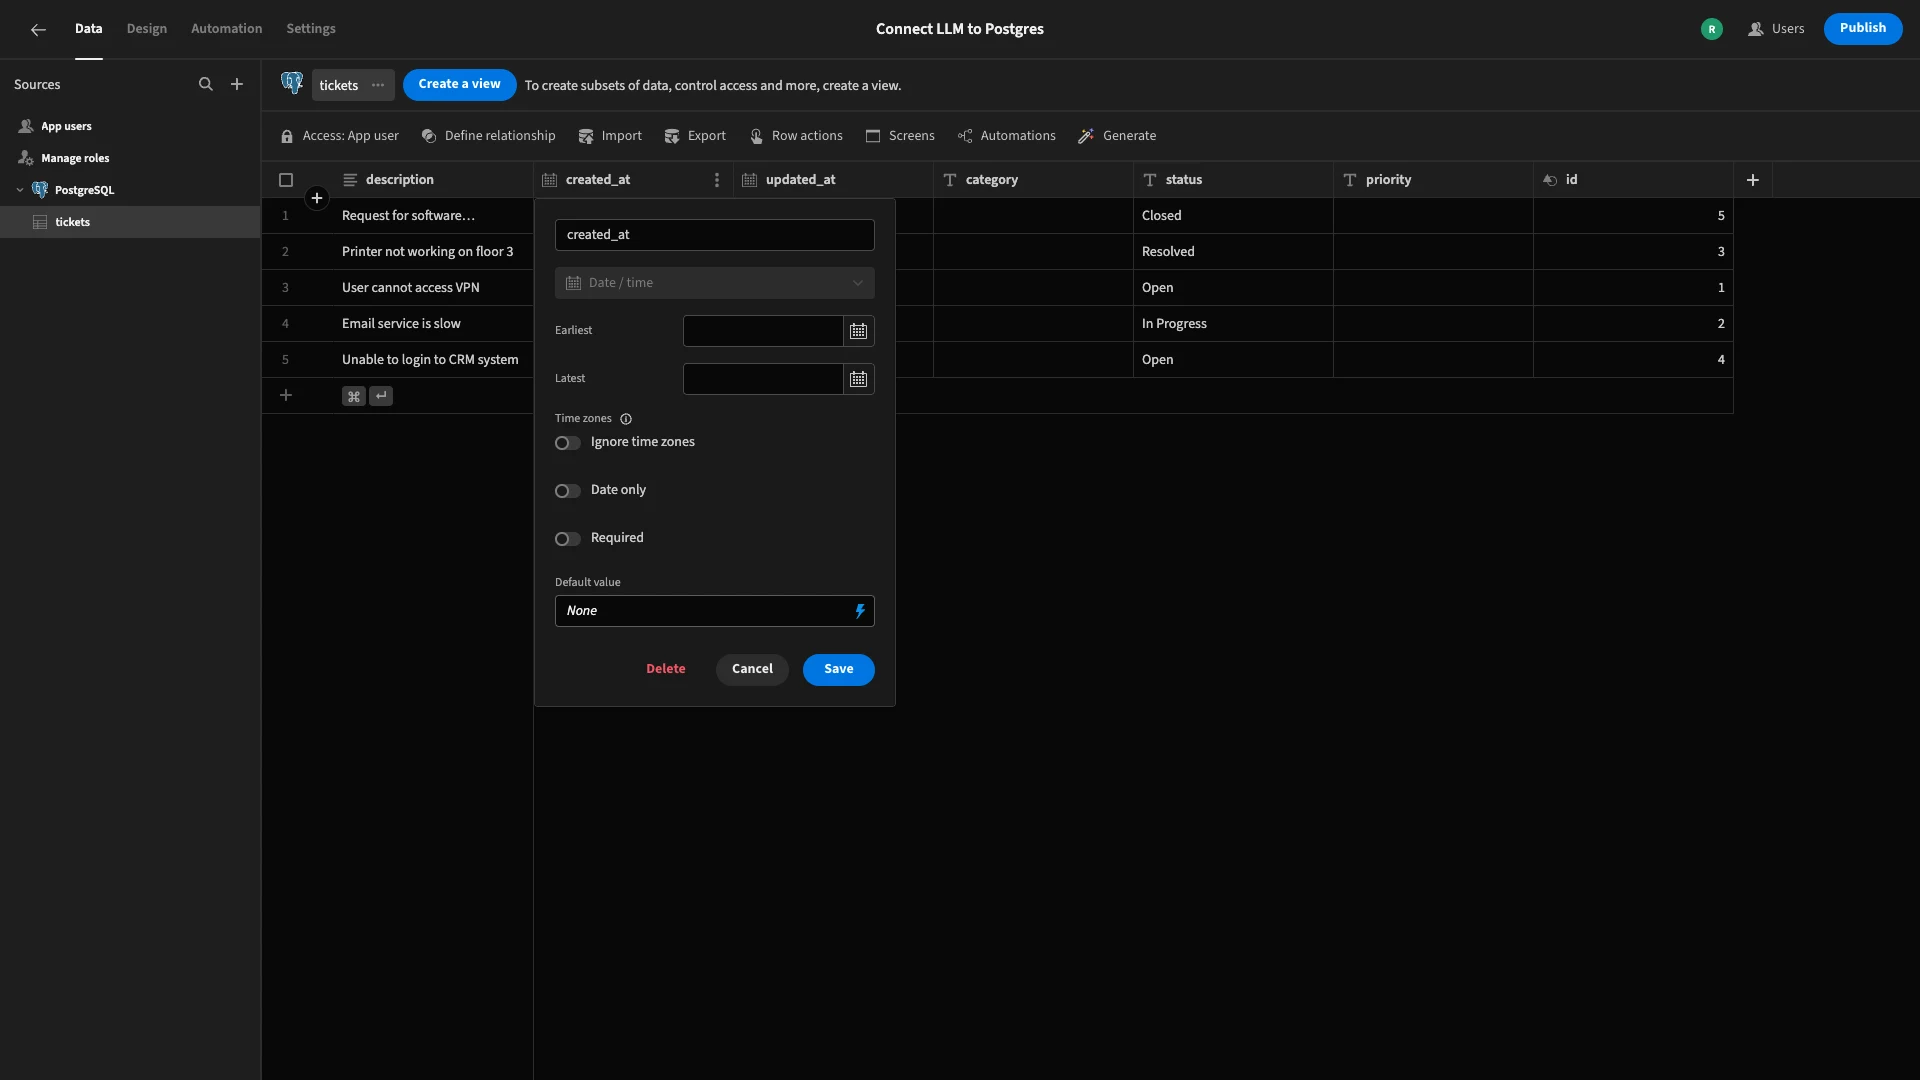
Task: Select cell 'User cannot access VPN'
Action: (x=434, y=288)
